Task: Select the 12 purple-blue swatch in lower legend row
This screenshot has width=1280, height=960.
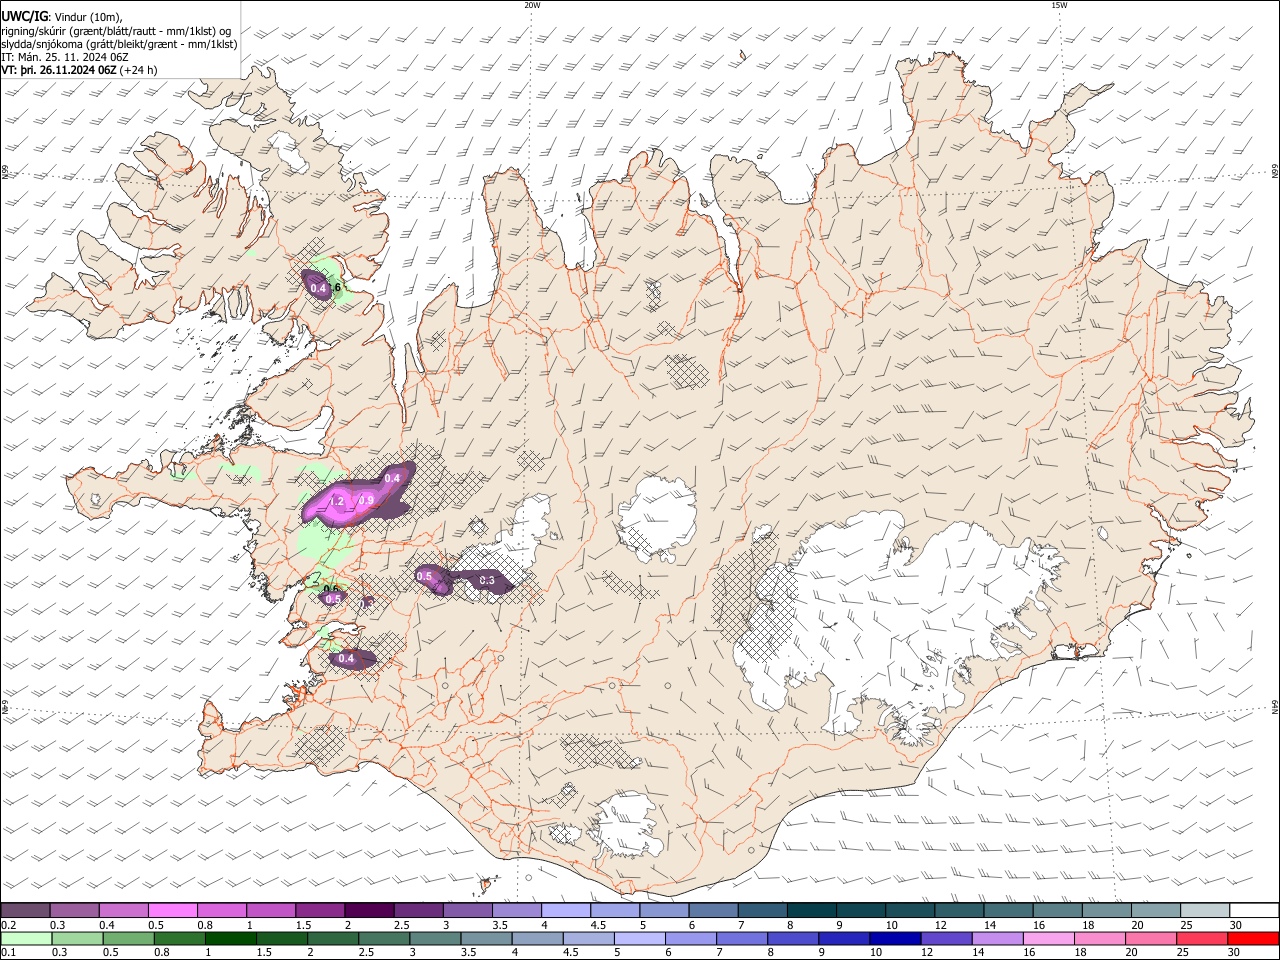Action: 946,938
